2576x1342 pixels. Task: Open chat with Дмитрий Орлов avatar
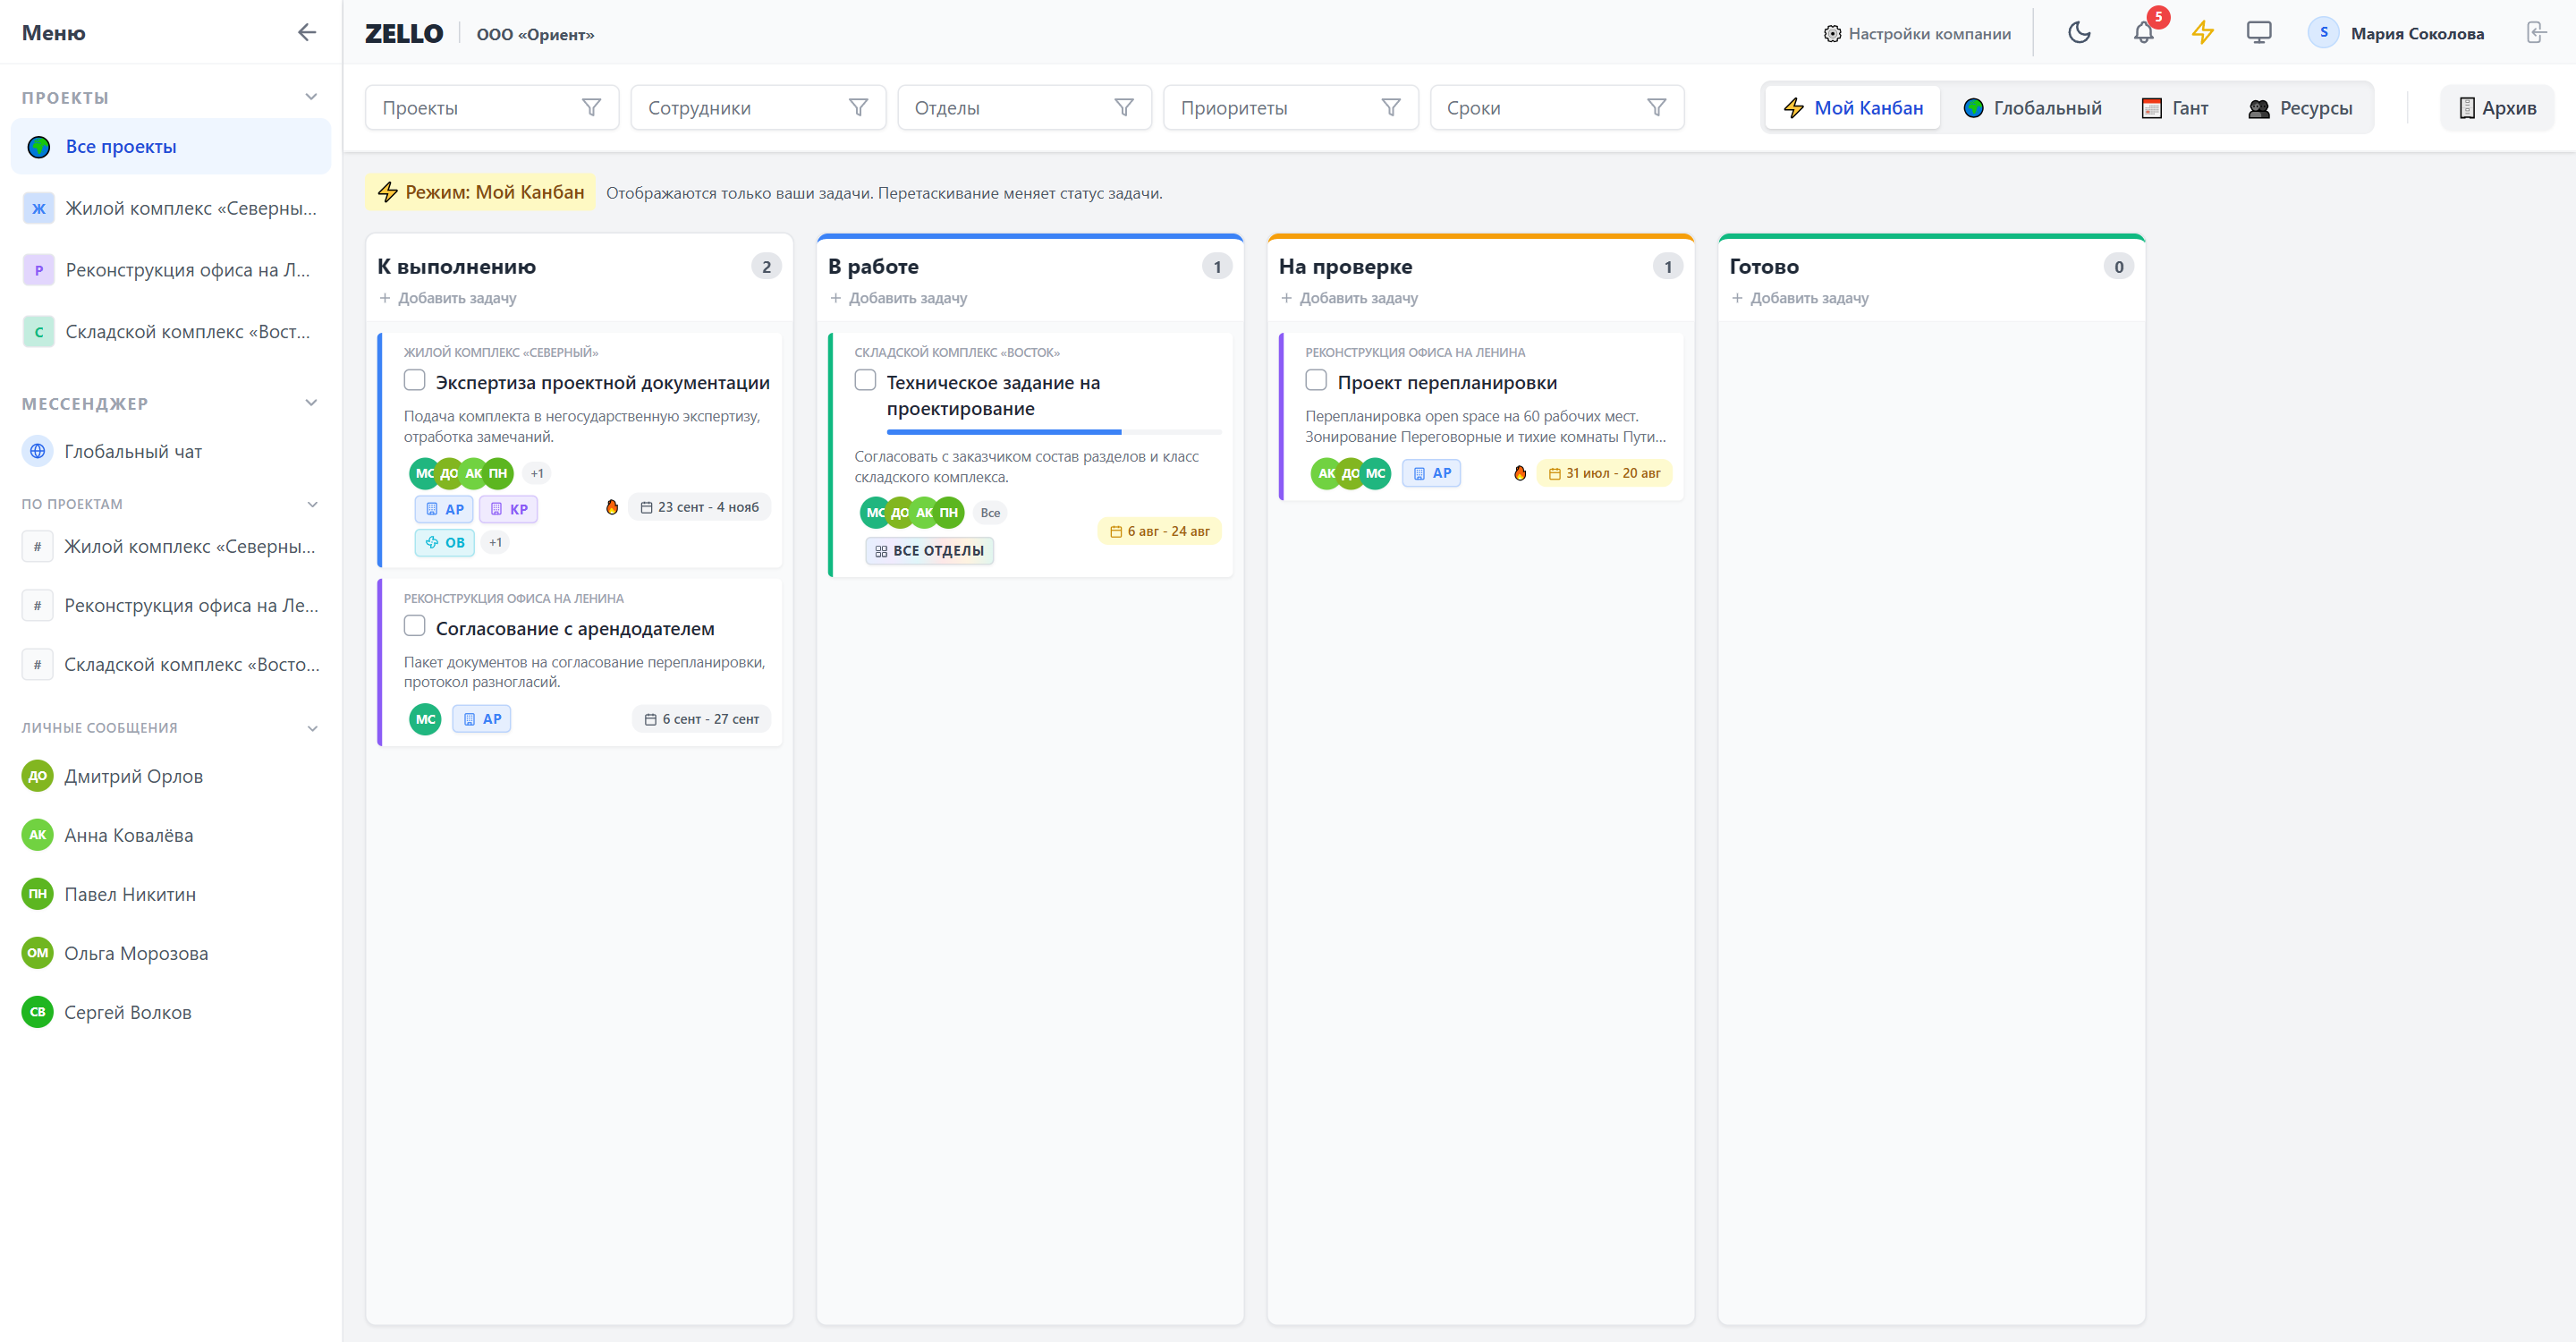click(x=37, y=776)
